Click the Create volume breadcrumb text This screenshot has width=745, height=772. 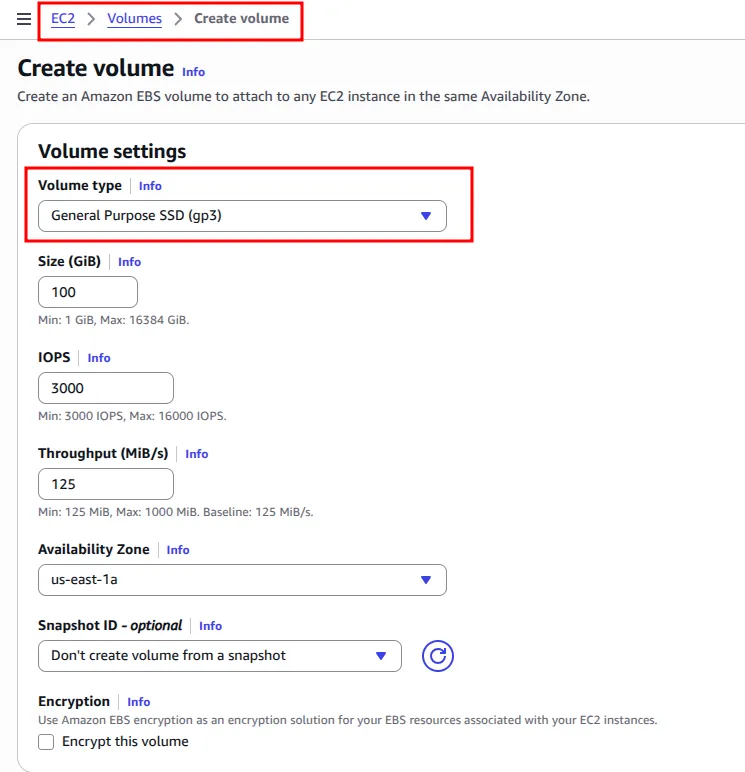[241, 19]
